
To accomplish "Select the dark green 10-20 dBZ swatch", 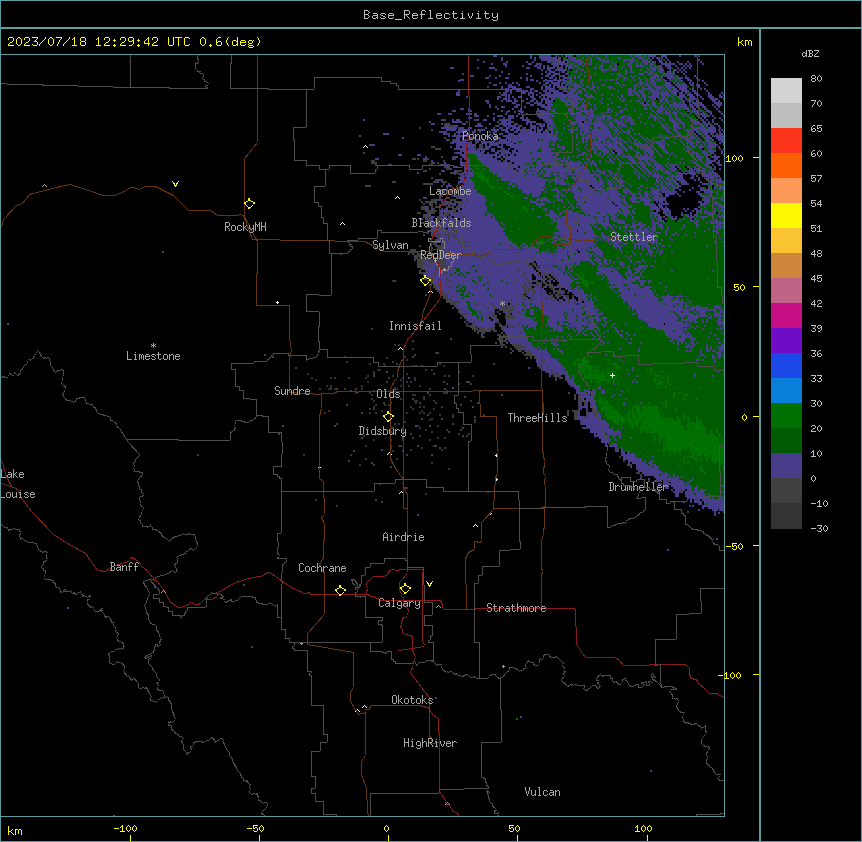I will click(786, 441).
